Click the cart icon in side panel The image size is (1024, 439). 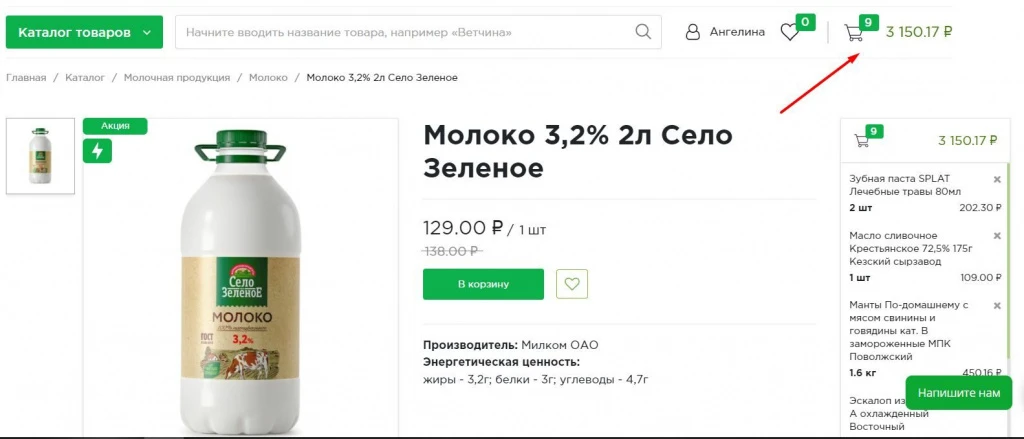point(861,141)
